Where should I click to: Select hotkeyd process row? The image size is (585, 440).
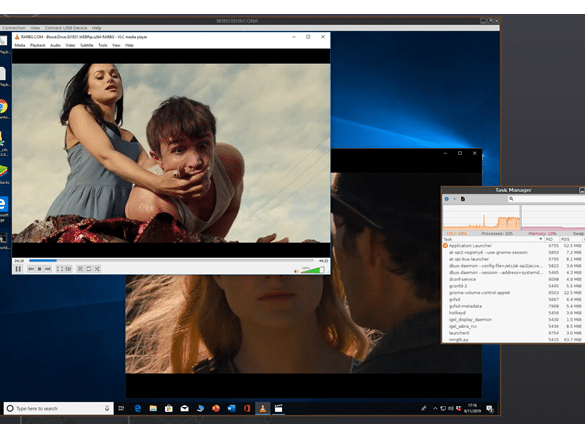(513, 313)
